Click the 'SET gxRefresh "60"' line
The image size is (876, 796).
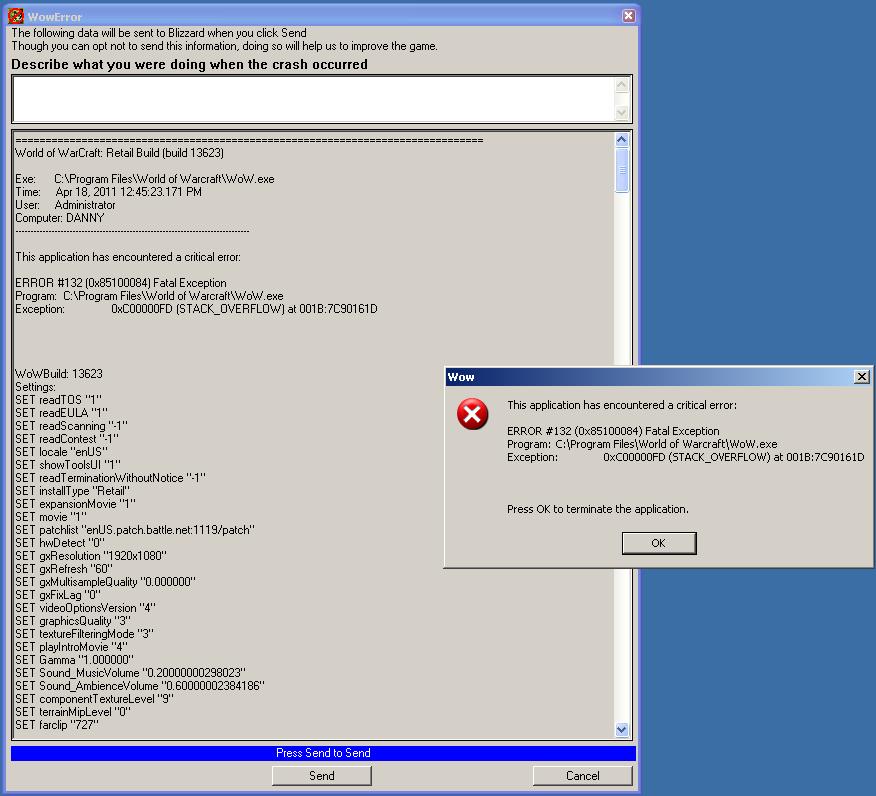pyautogui.click(x=64, y=569)
